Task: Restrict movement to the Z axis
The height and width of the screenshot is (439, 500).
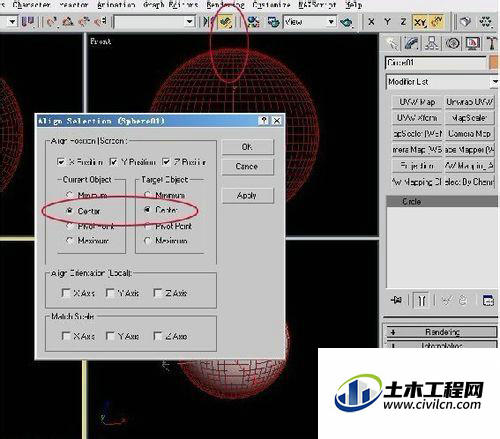Action: coord(403,22)
